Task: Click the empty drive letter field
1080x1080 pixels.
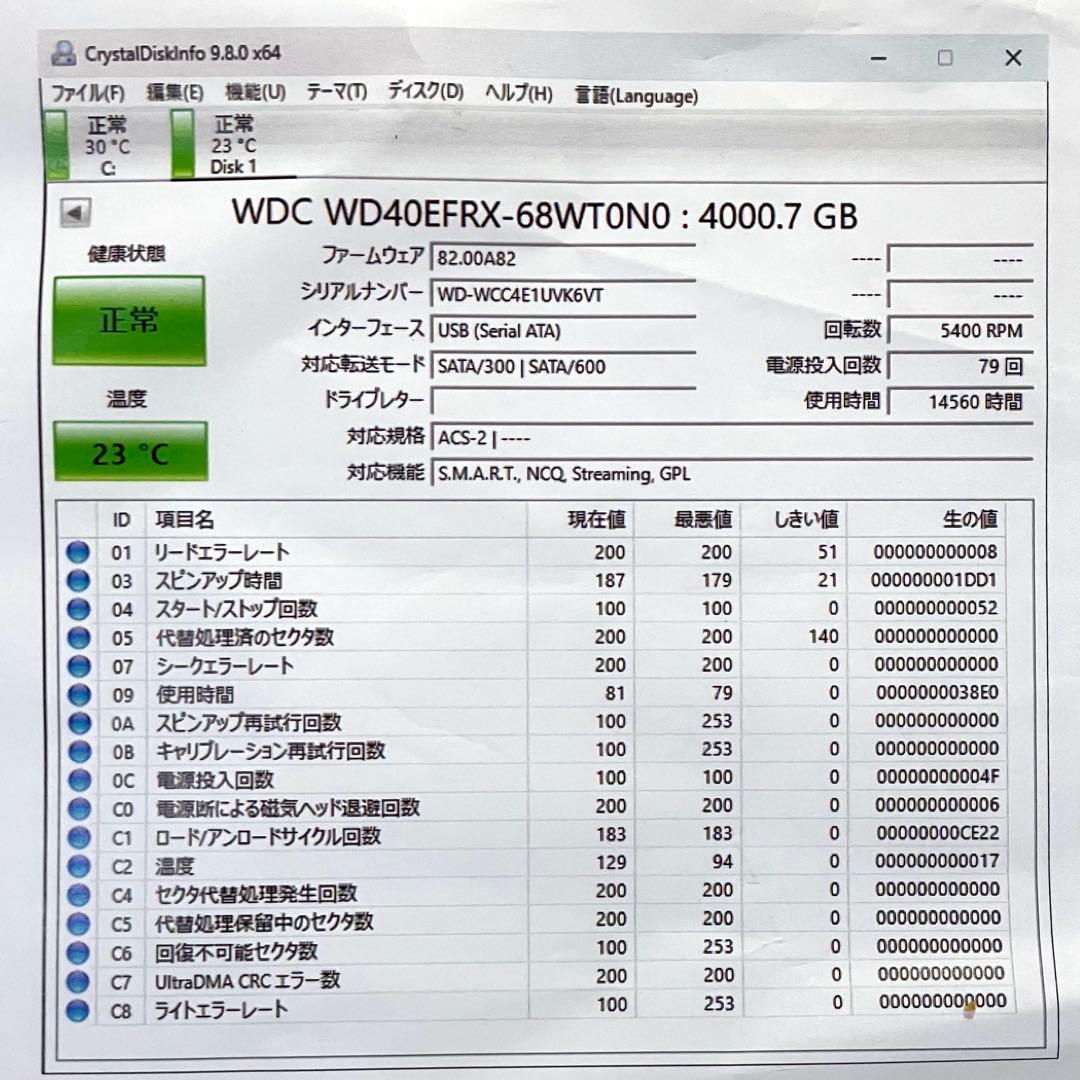Action: point(563,401)
